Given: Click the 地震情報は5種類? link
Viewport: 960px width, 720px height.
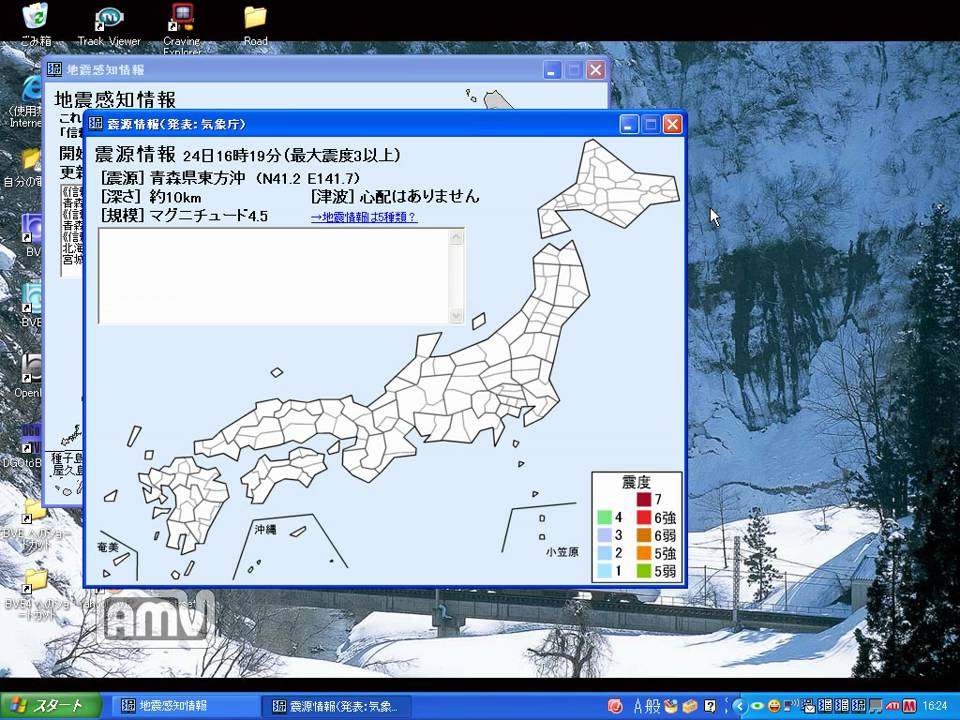Looking at the screenshot, I should click(x=364, y=216).
